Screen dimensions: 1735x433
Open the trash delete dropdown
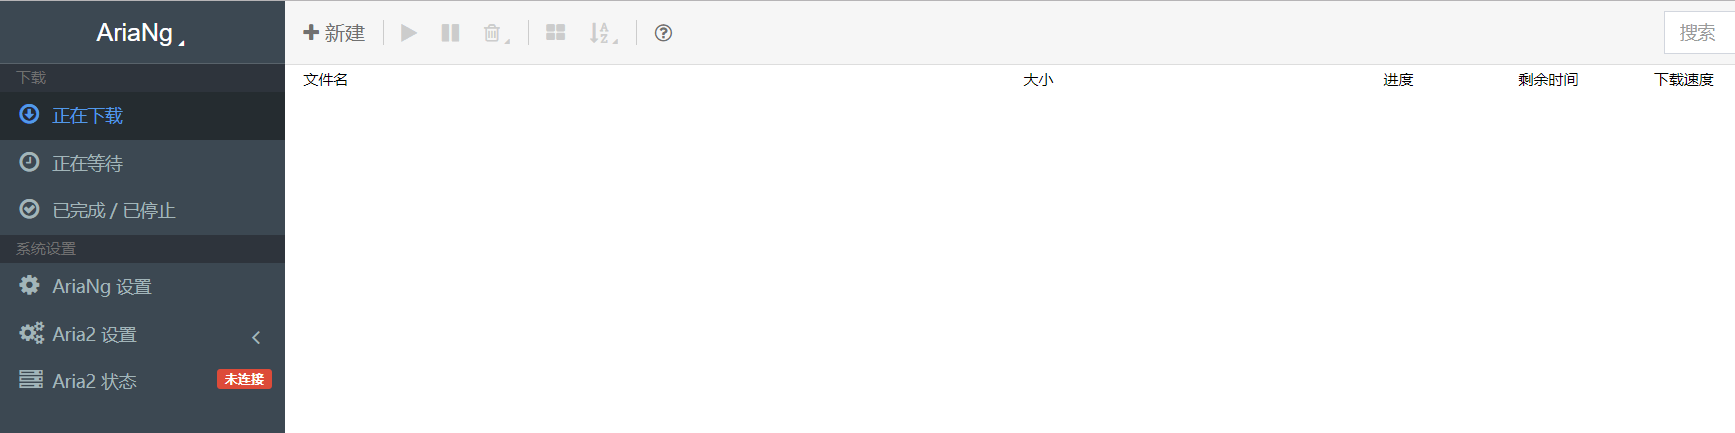click(496, 34)
